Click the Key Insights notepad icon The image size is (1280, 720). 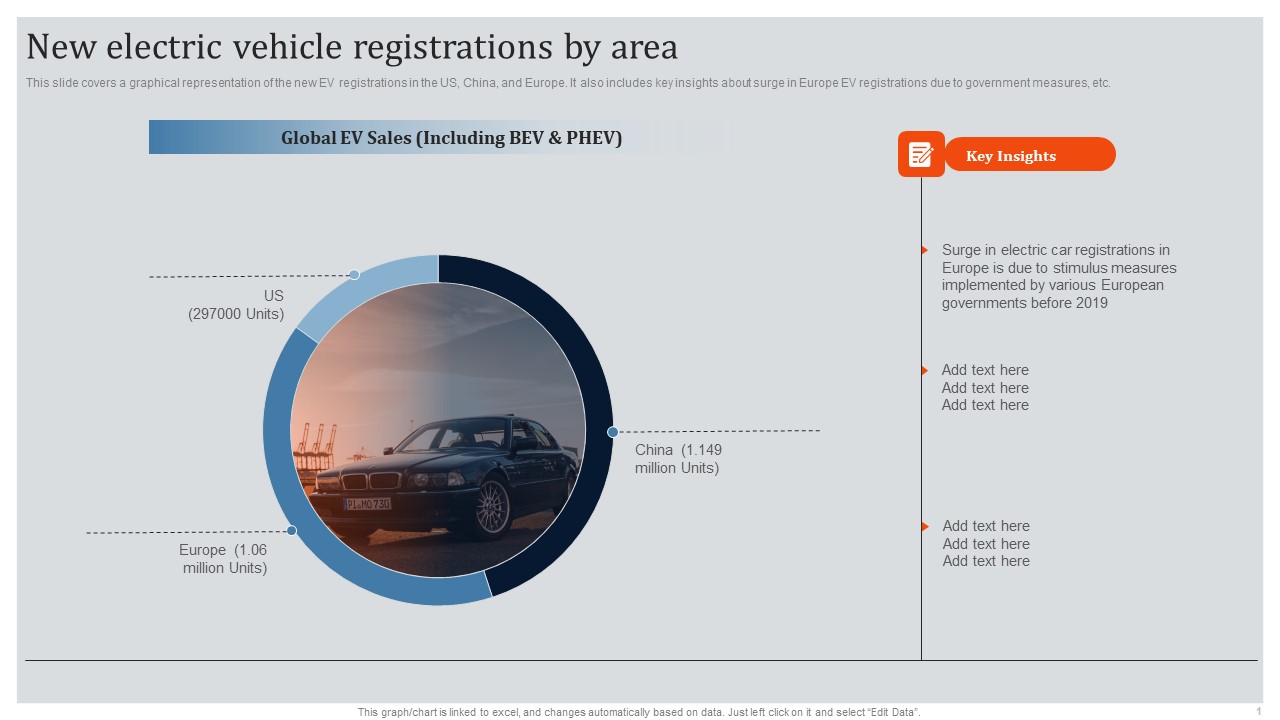(x=921, y=154)
